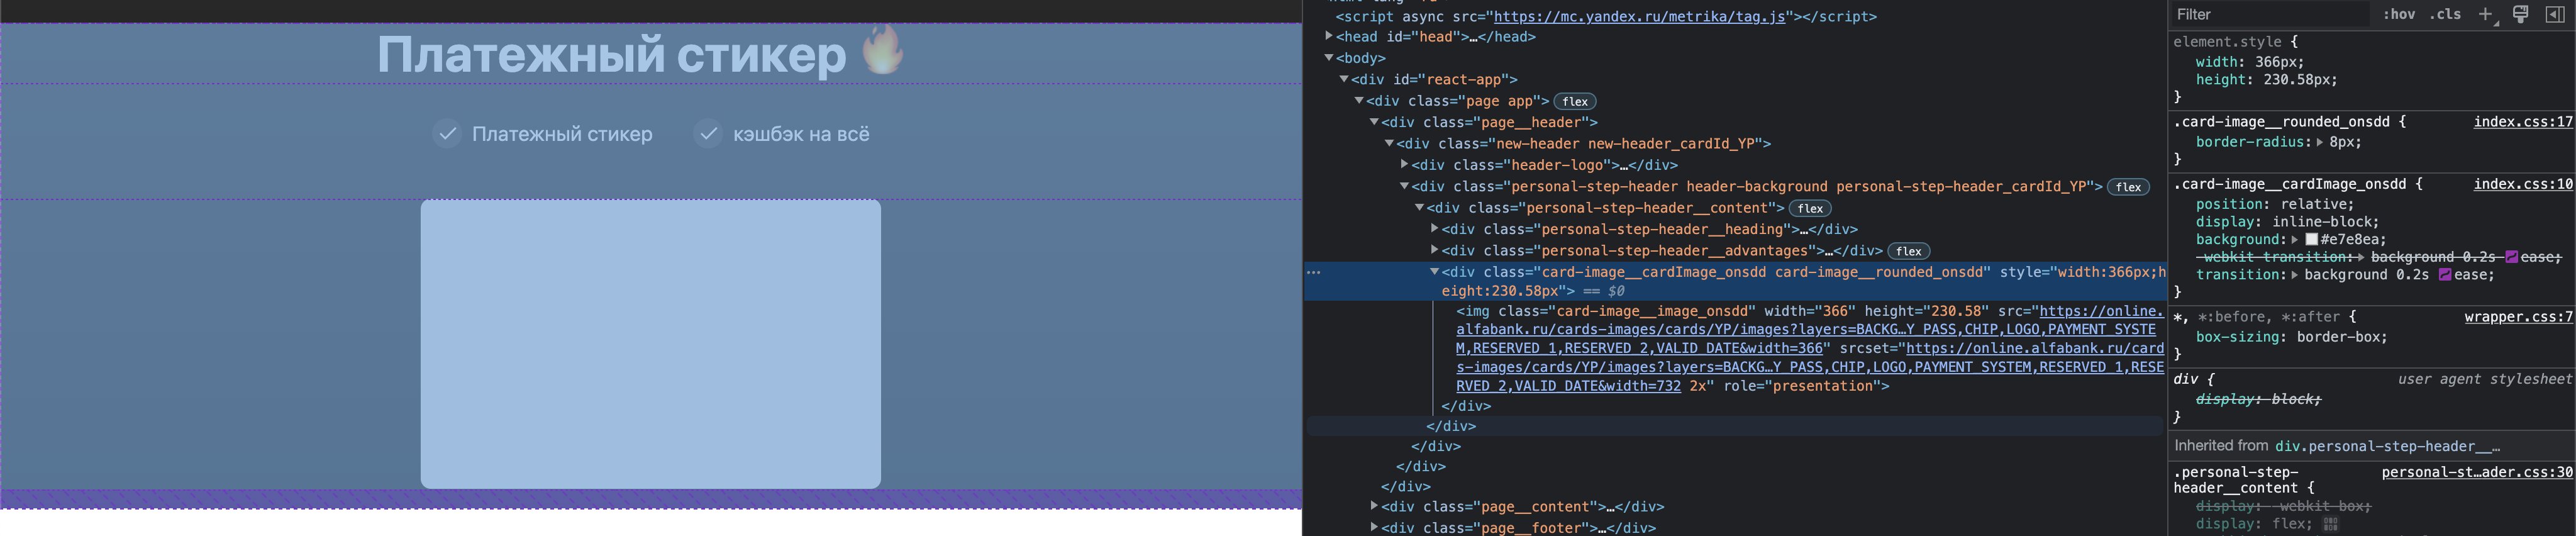This screenshot has height=536, width=2576.
Task: Open personal-st…ader.css:30 source link
Action: click(2476, 473)
